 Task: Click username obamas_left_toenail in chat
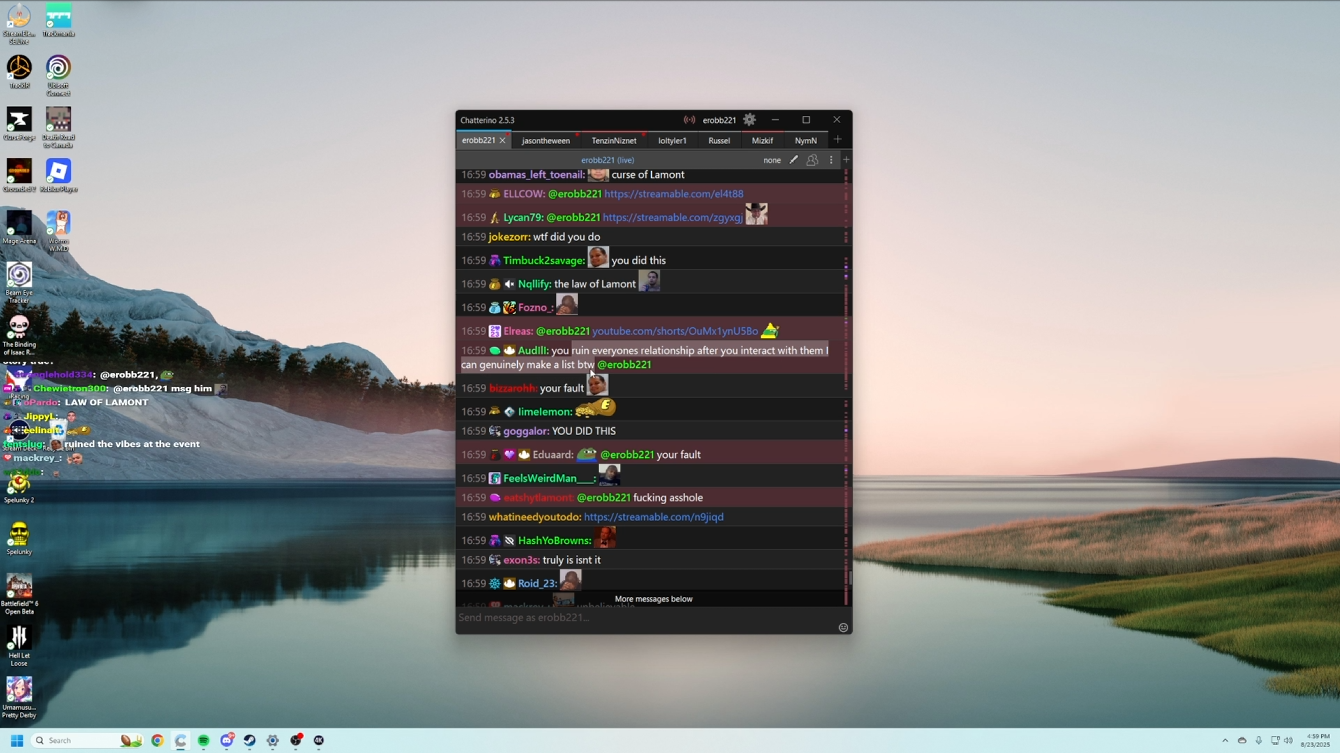[x=537, y=175]
